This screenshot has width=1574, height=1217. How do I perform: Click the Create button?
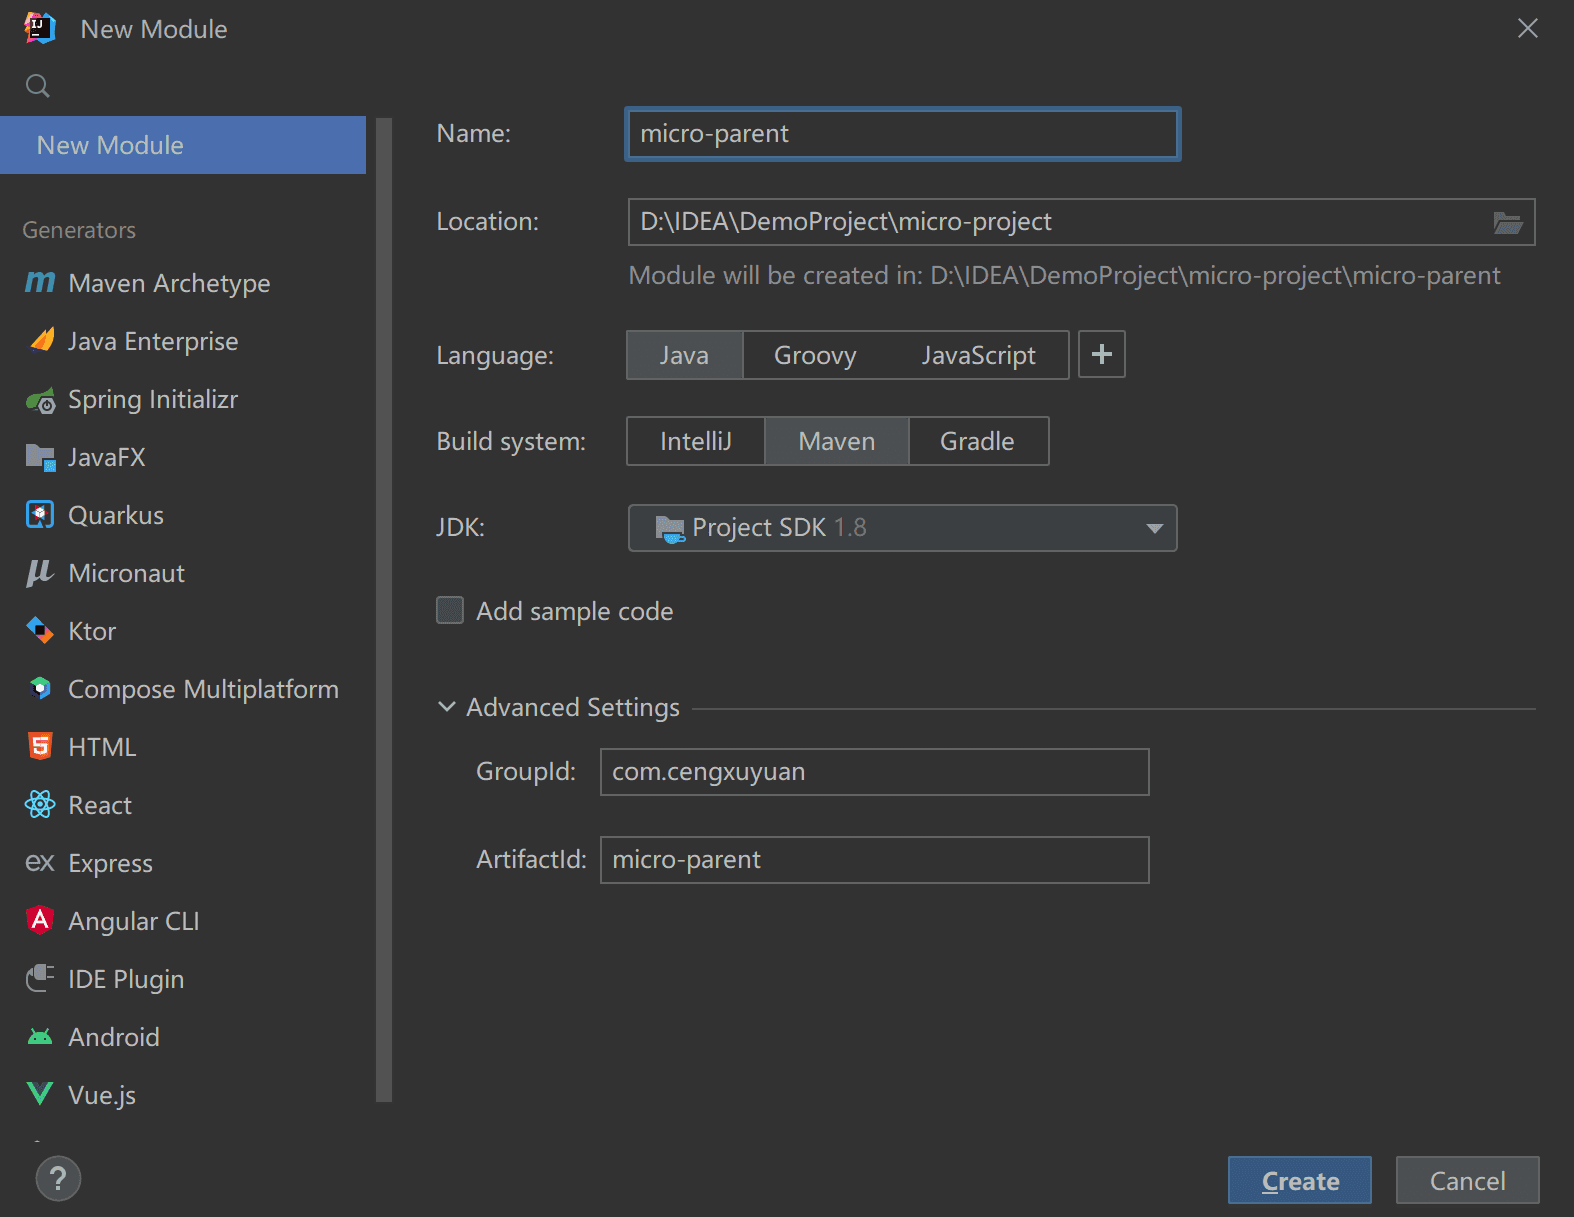pyautogui.click(x=1300, y=1181)
